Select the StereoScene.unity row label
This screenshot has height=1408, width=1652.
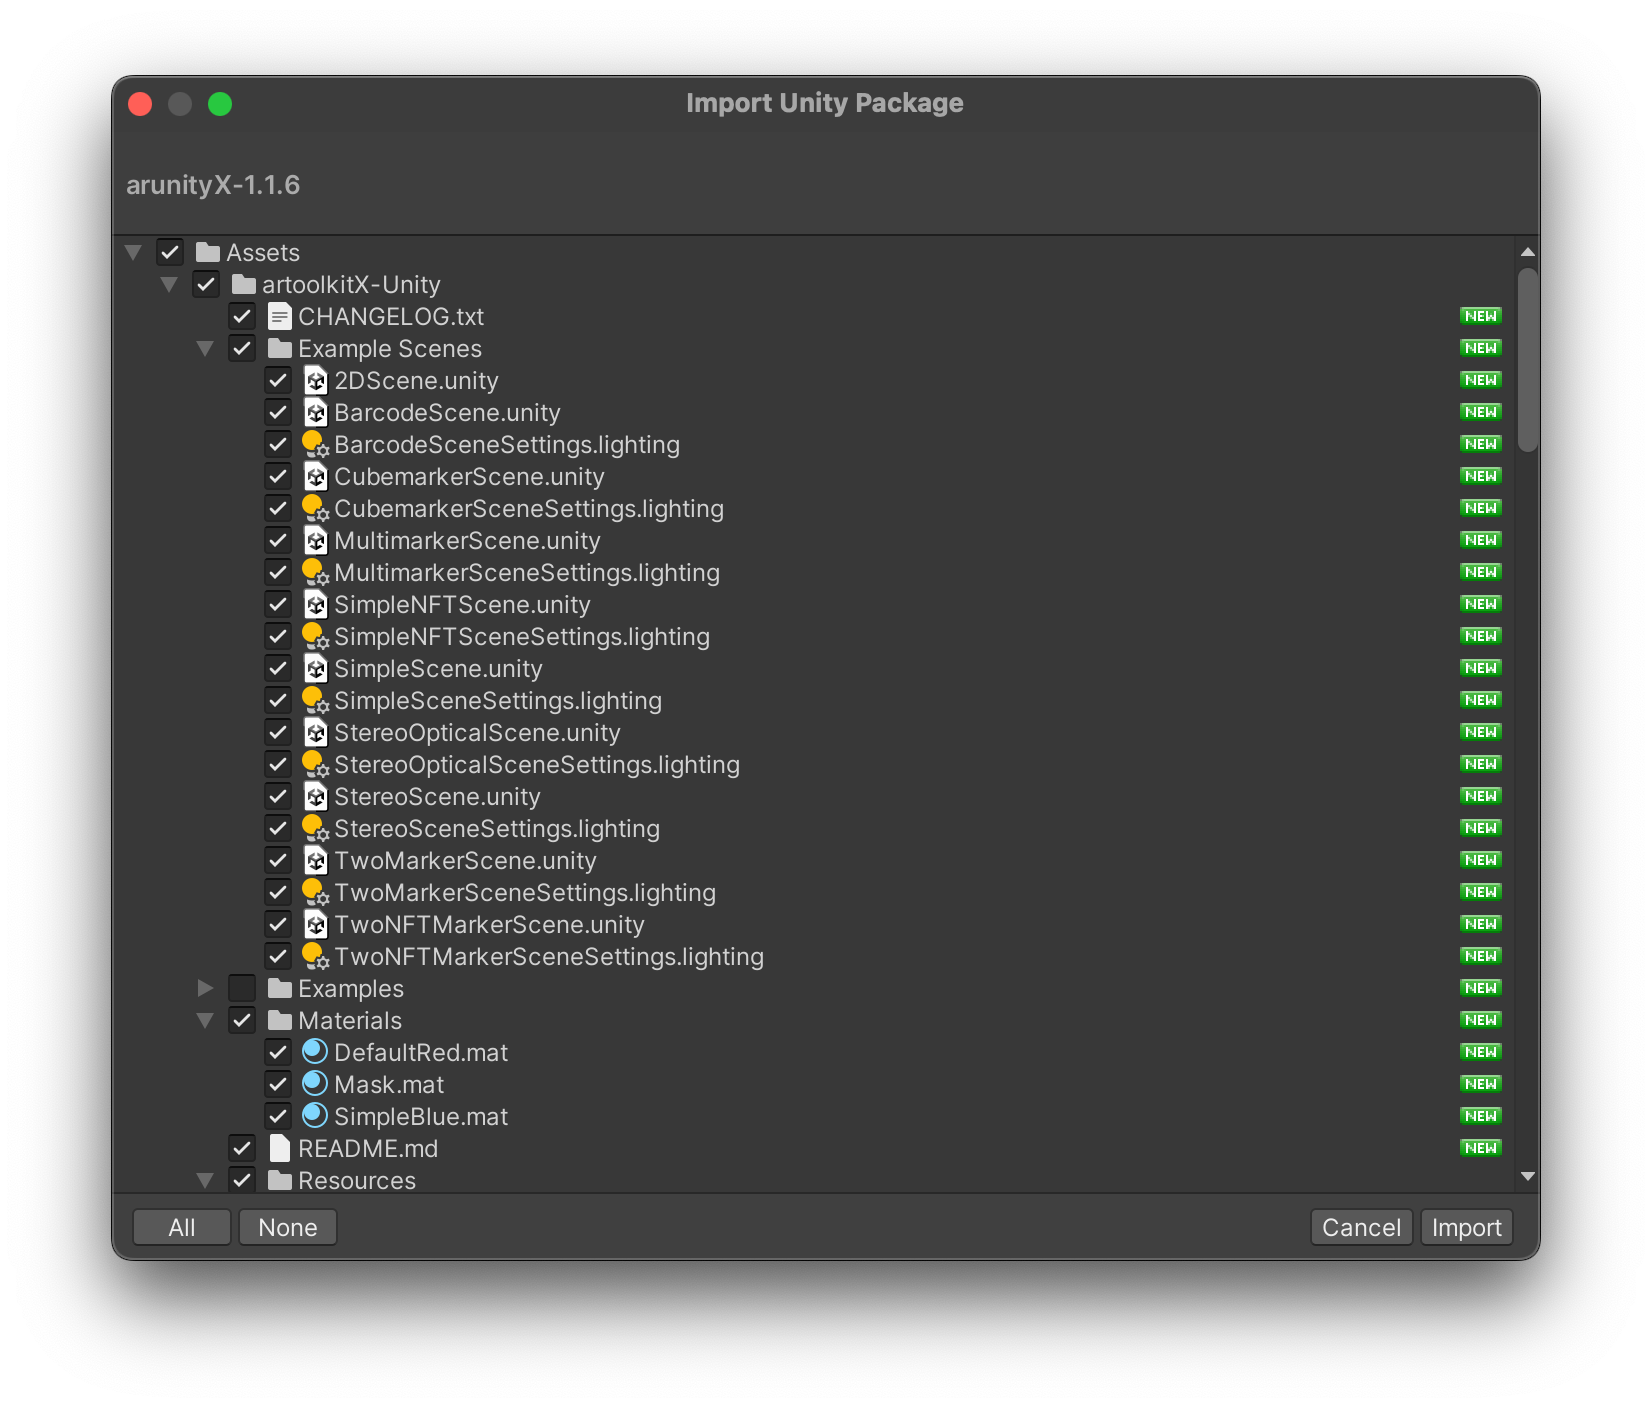437,796
